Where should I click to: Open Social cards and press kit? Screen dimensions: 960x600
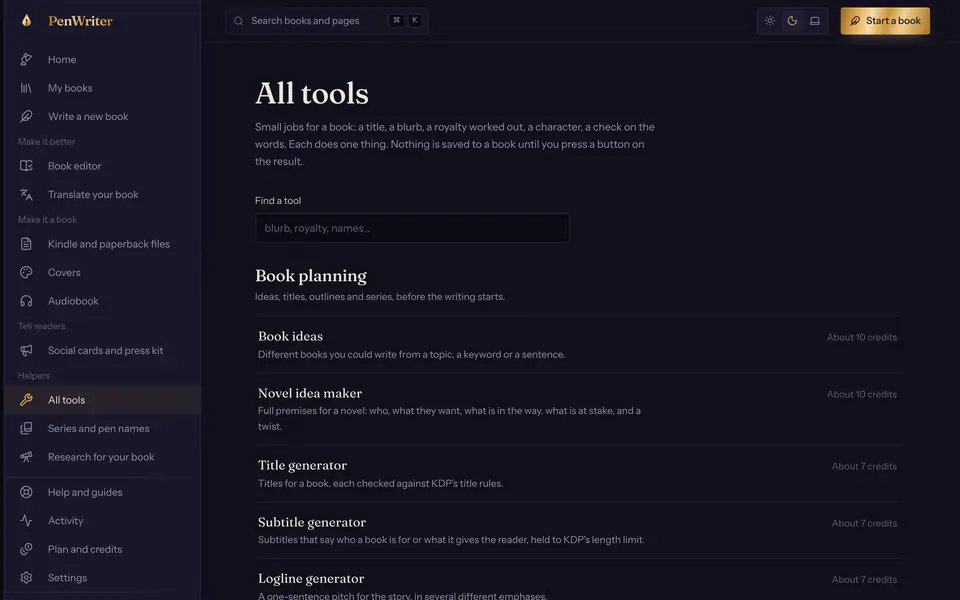click(x=102, y=350)
